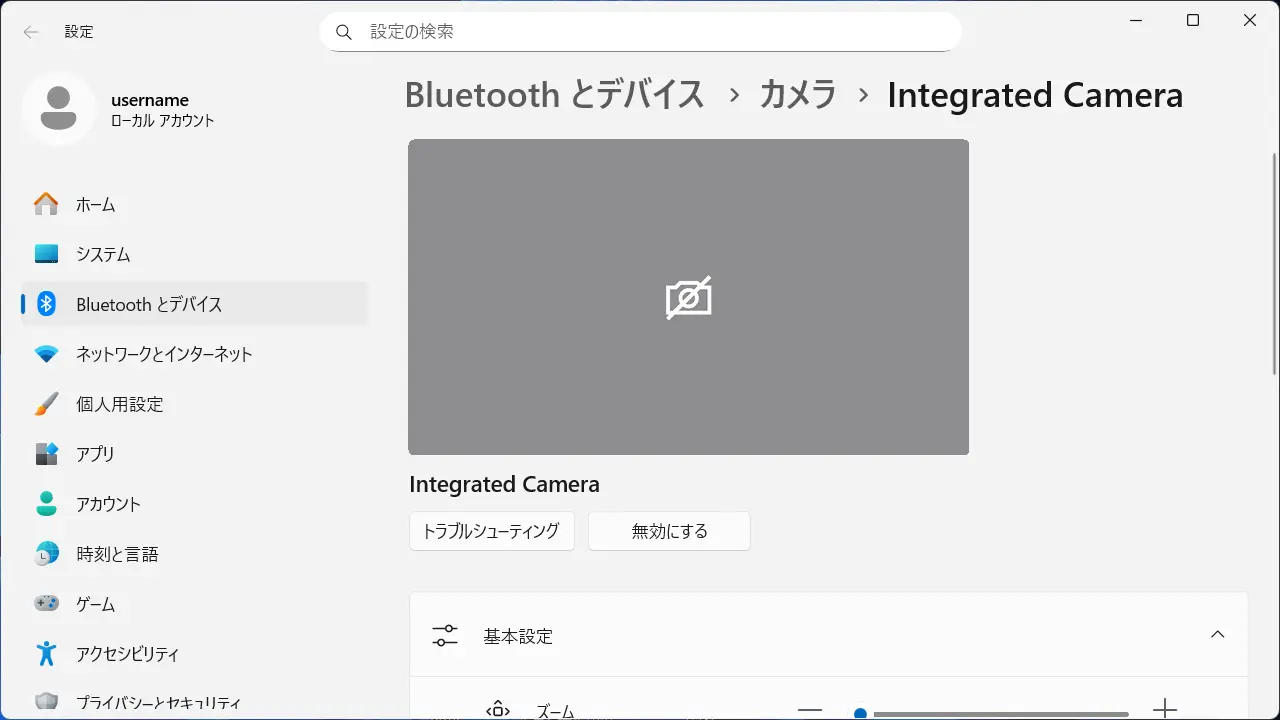
Task: Open the システム settings category
Action: click(x=102, y=254)
